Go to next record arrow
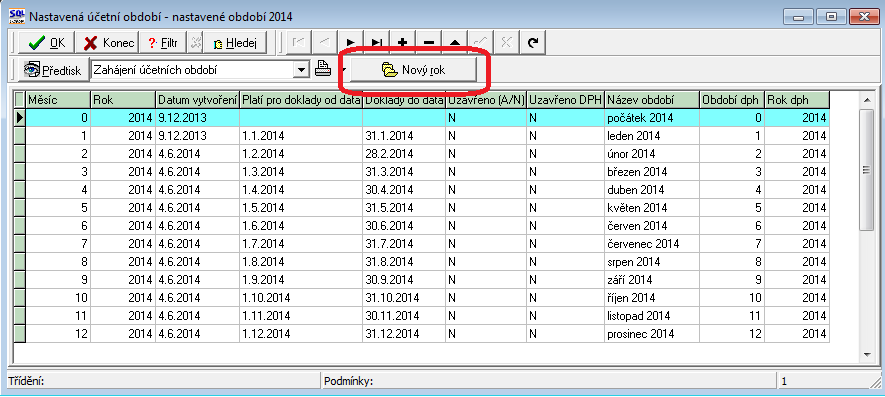The height and width of the screenshot is (397, 885). click(x=351, y=43)
